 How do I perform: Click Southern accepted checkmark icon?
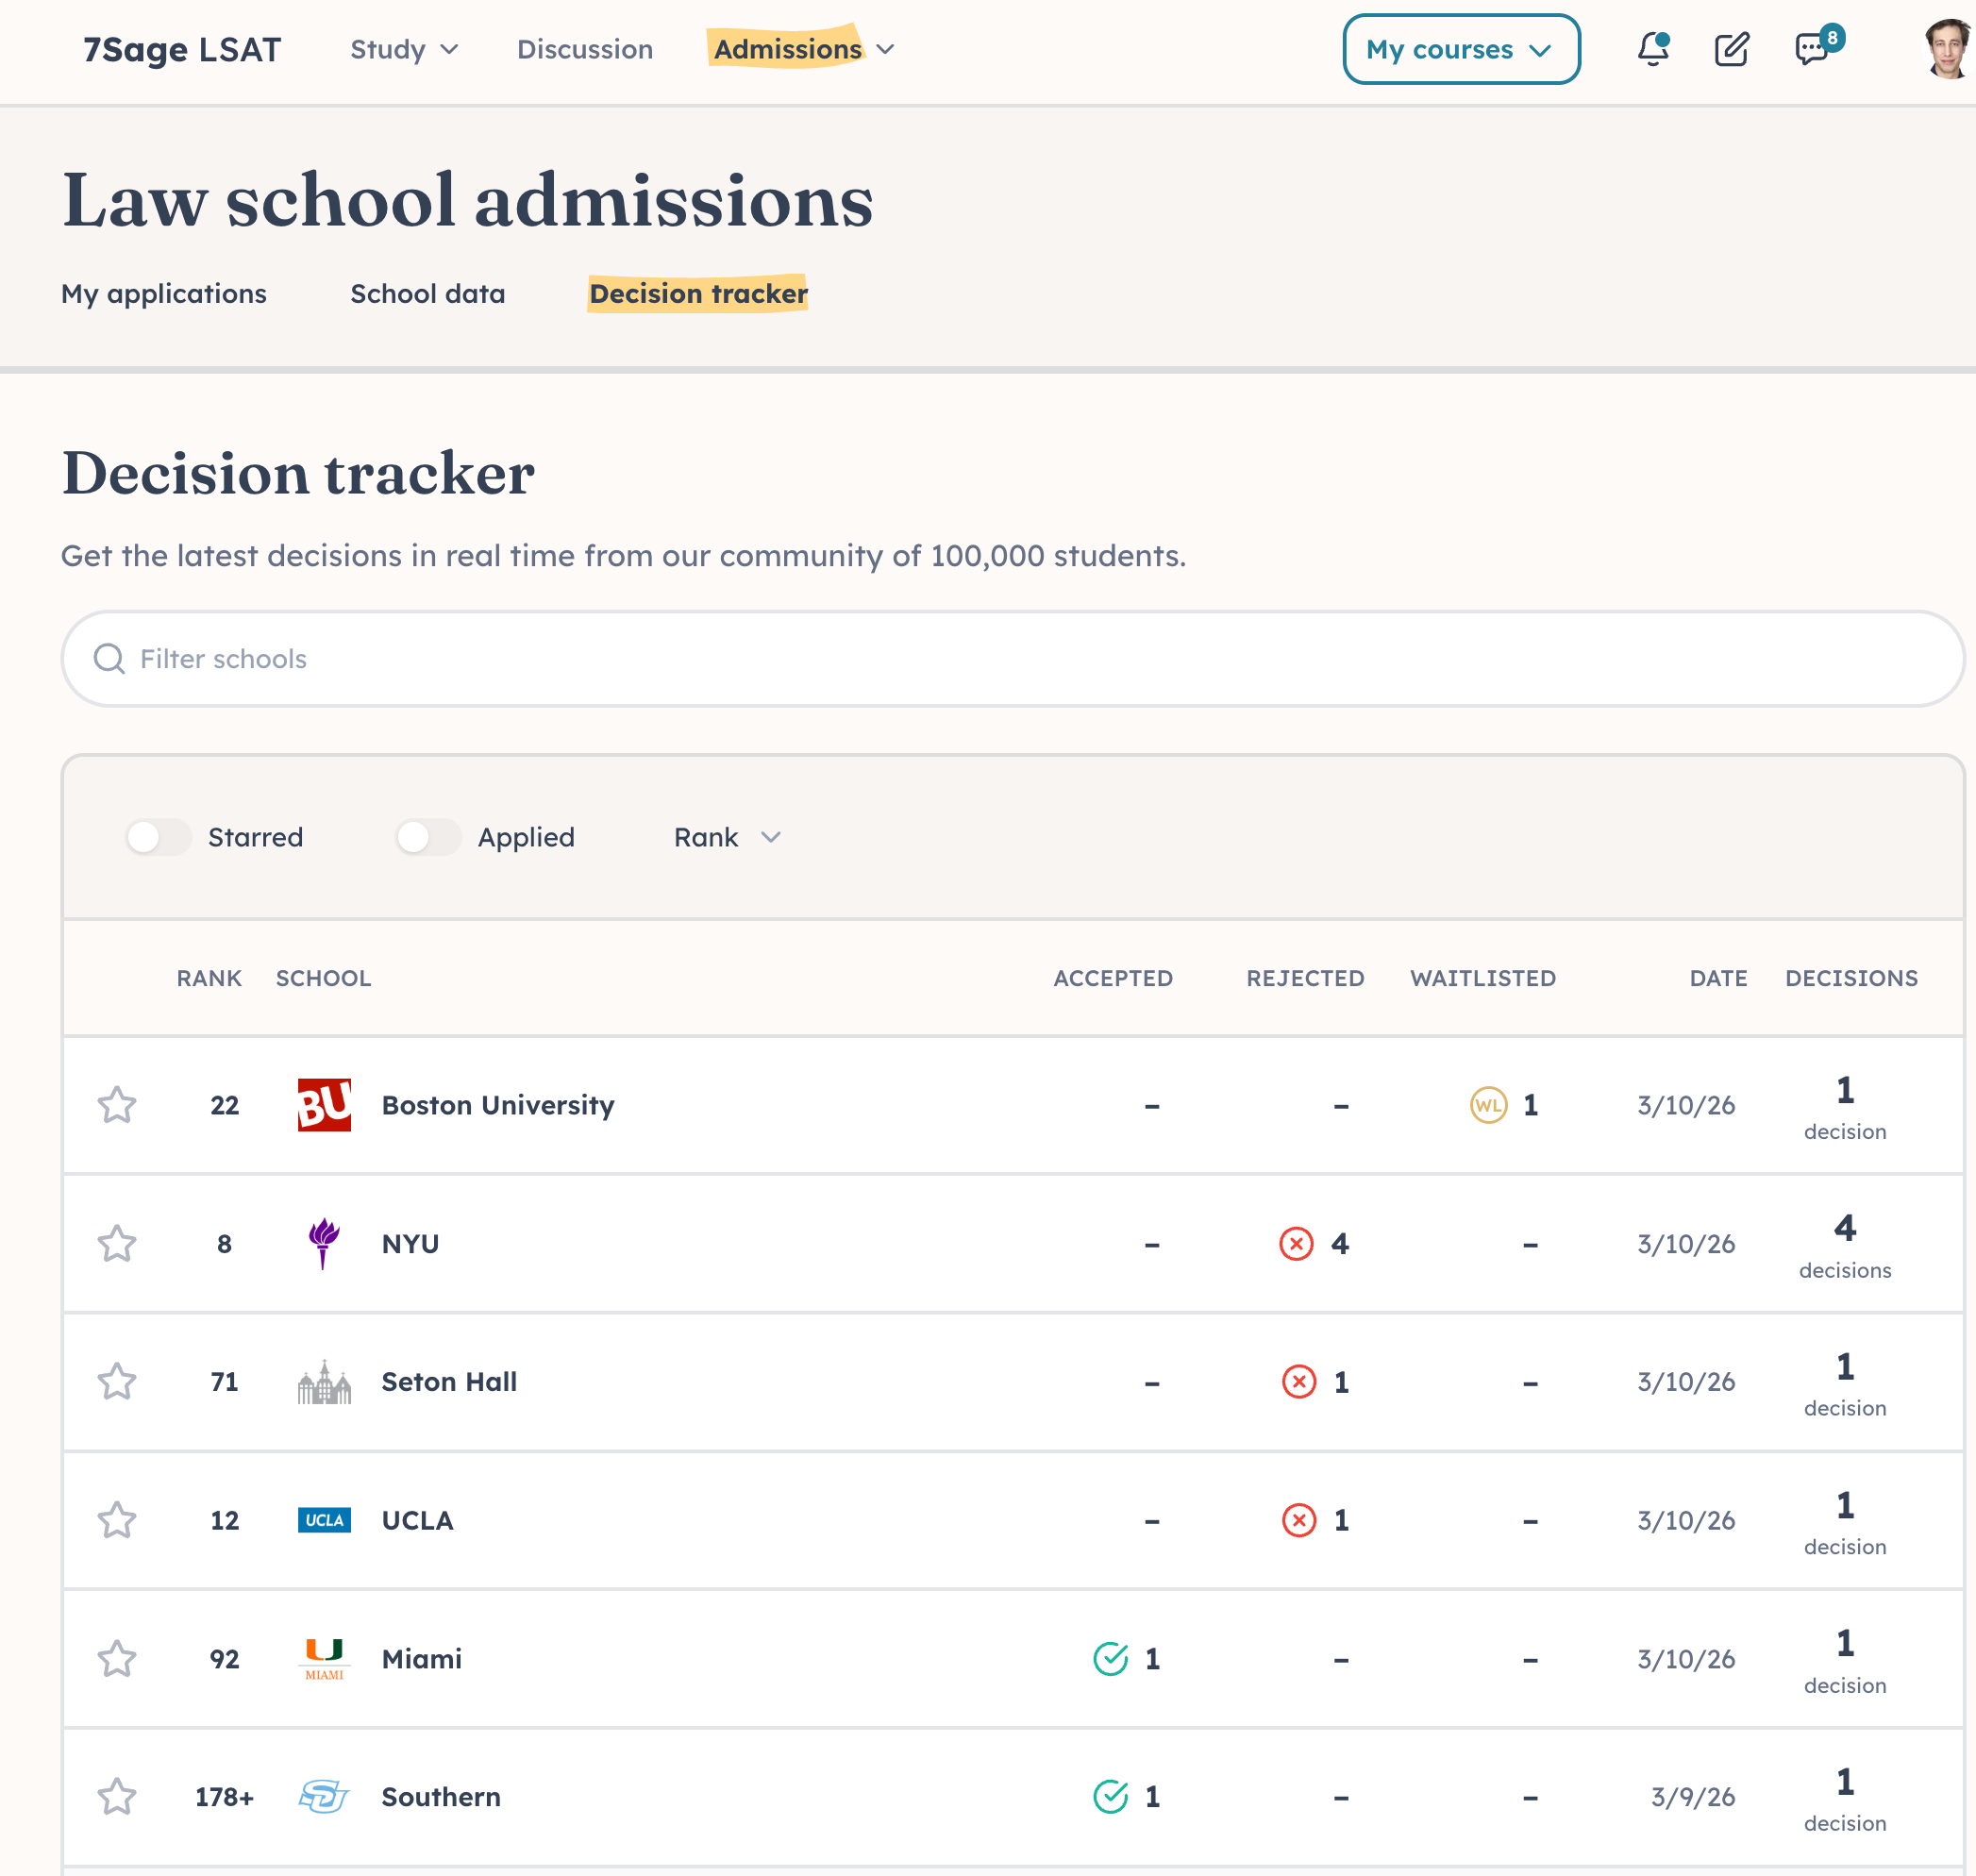[1110, 1797]
